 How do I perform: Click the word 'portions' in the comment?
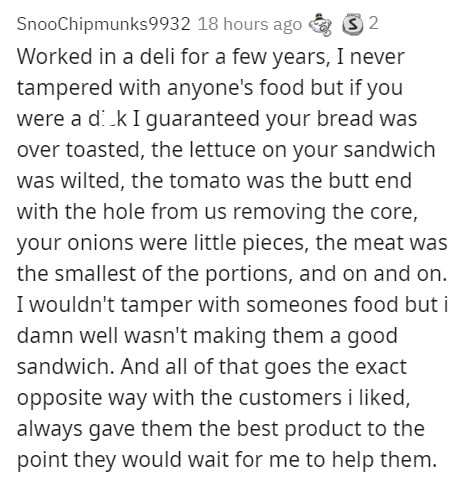coord(248,274)
